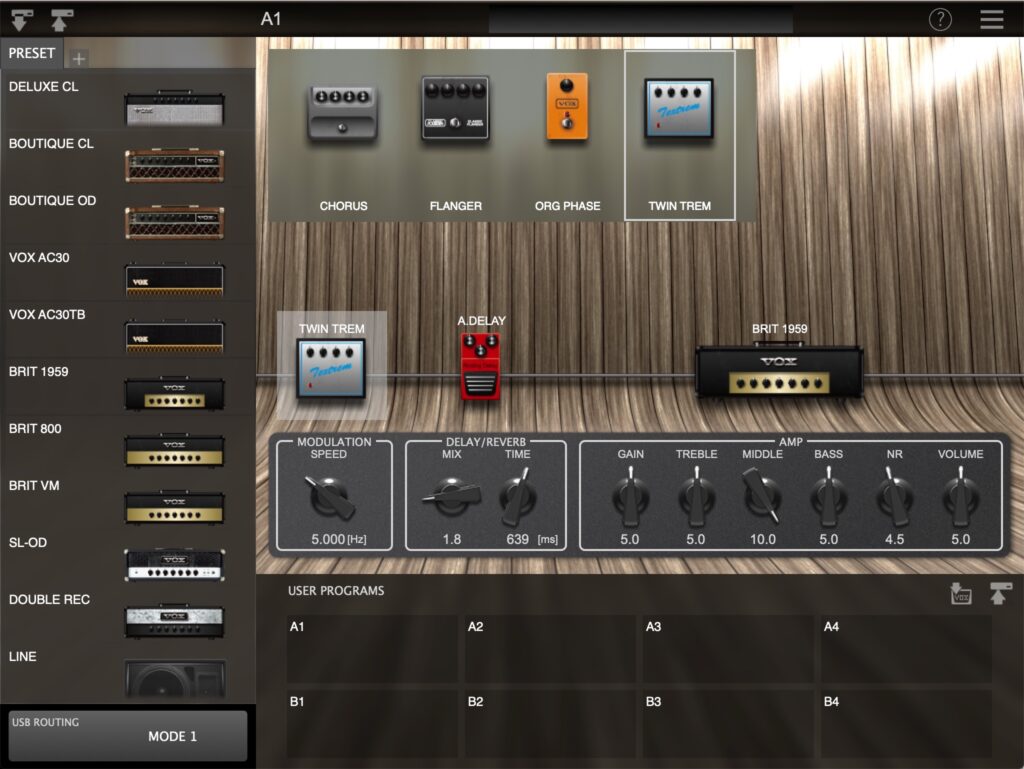
Task: Choose the VOX AC30 amp preset
Action: click(127, 273)
